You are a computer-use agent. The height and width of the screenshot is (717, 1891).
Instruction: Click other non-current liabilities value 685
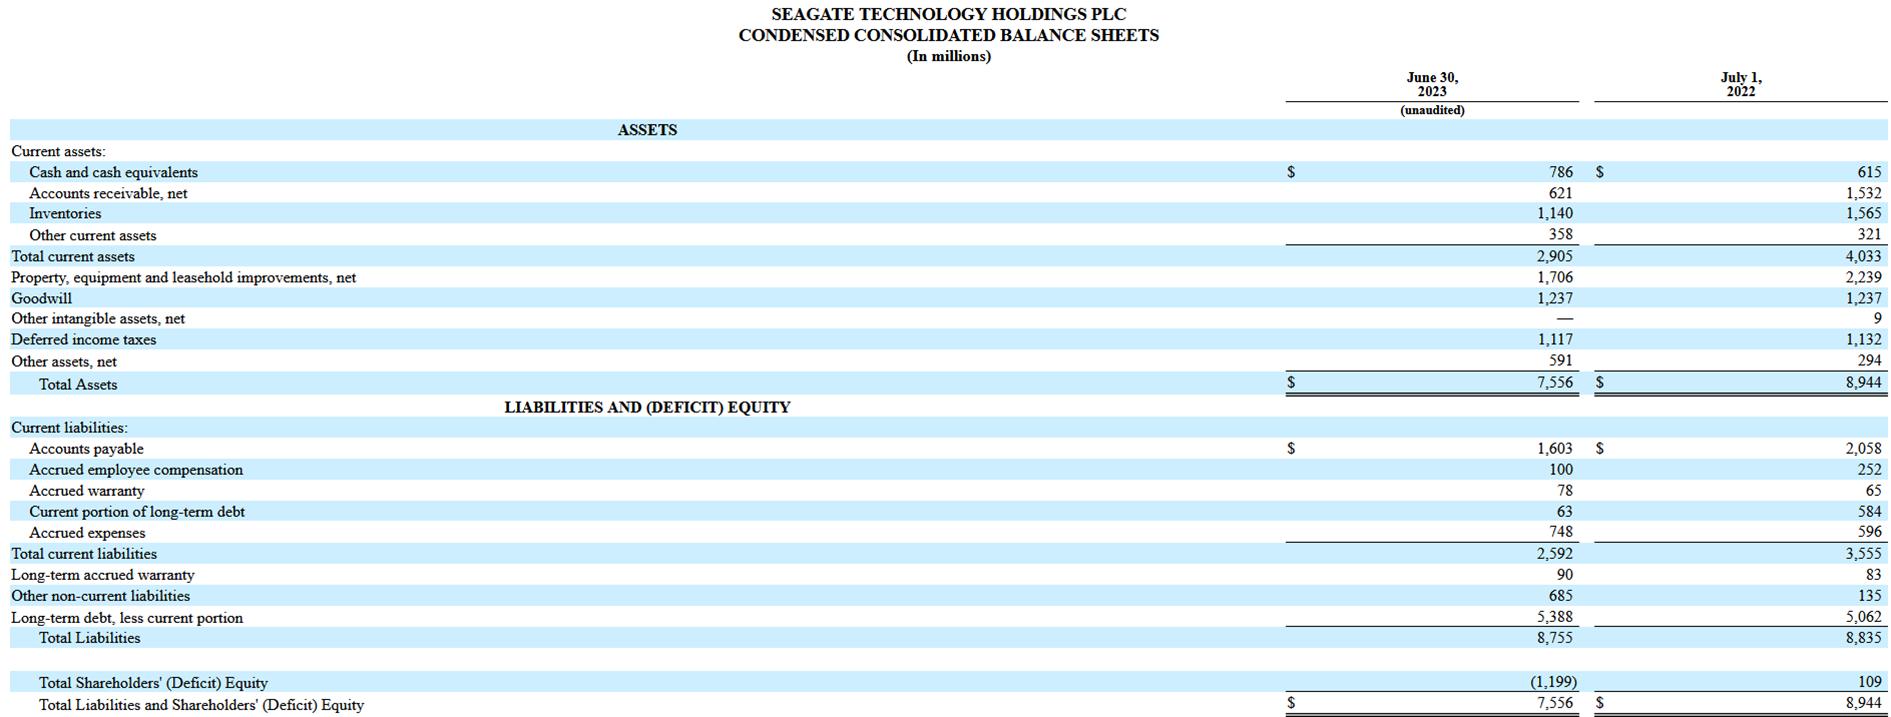click(1560, 595)
